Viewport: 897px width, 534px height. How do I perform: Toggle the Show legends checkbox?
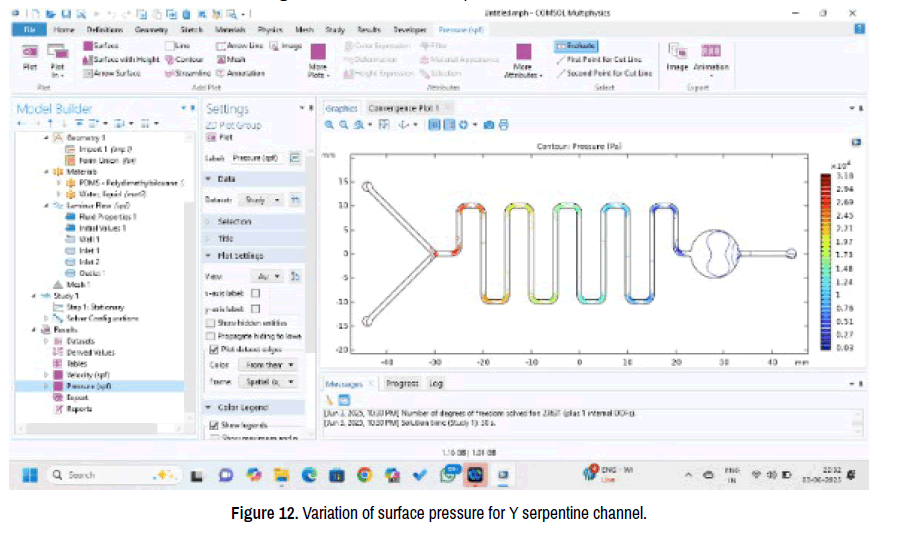point(211,425)
